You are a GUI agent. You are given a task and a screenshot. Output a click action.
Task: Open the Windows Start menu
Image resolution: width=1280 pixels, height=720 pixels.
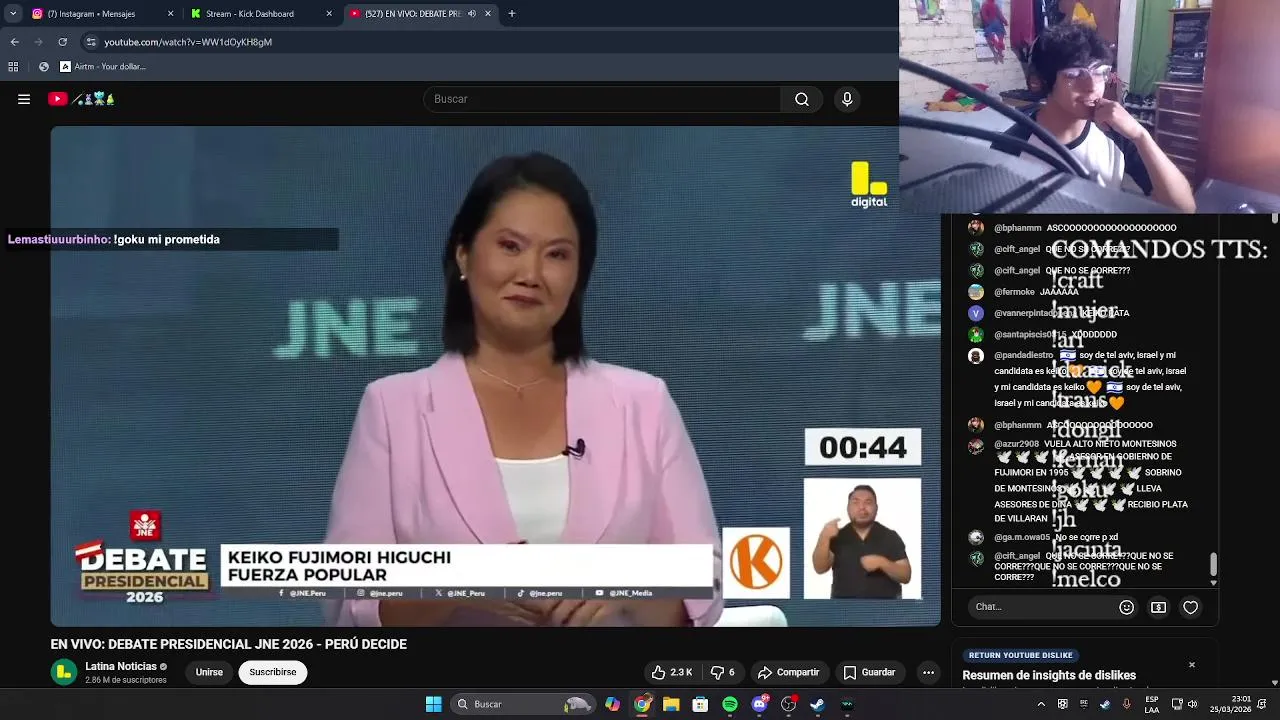tap(433, 704)
